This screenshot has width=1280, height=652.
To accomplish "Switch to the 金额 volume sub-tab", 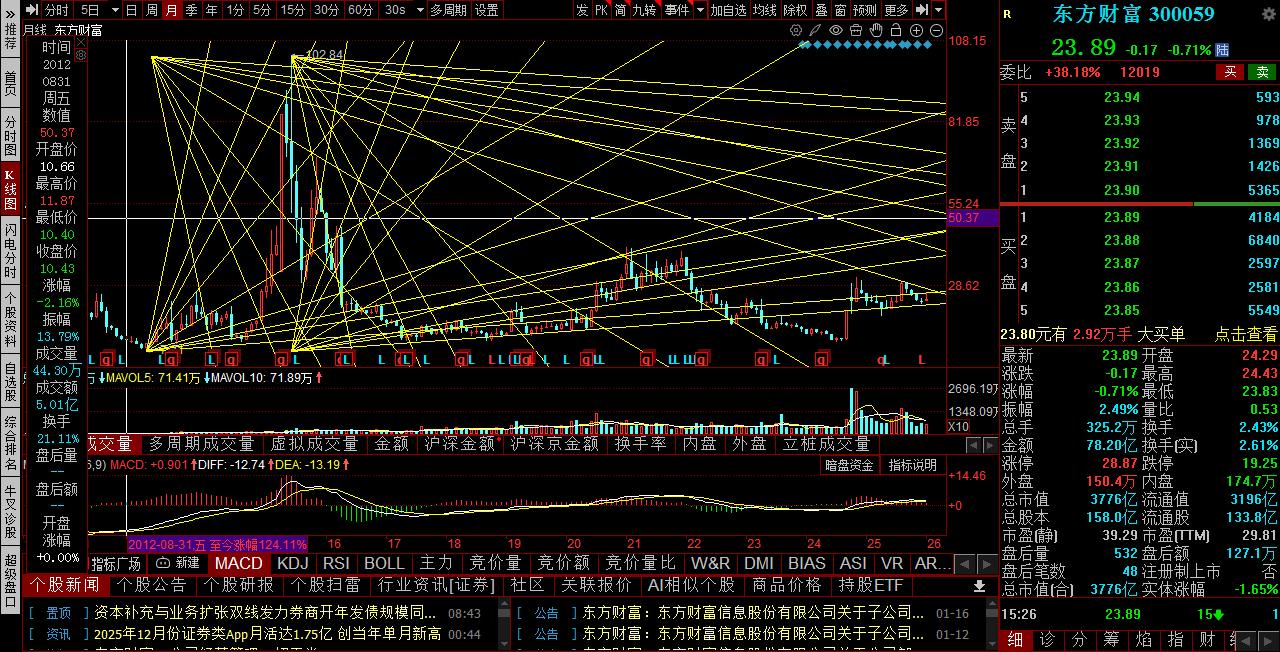I will (391, 444).
